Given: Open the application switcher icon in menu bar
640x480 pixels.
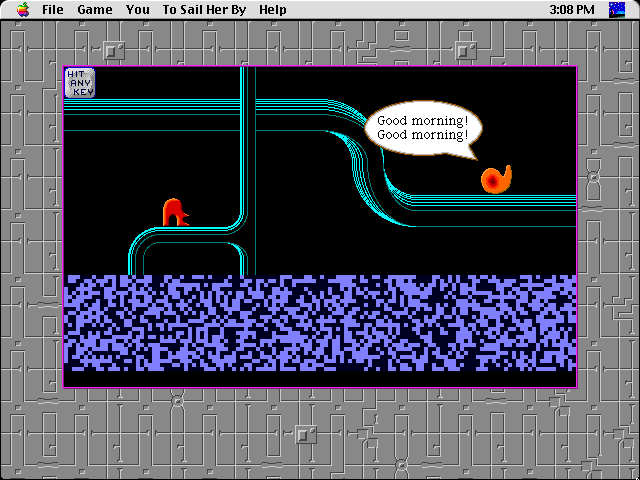Looking at the screenshot, I should tap(617, 9).
